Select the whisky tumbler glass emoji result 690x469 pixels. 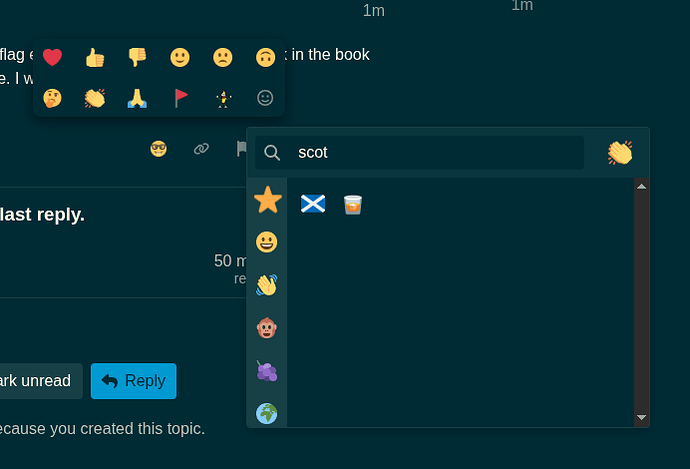[x=353, y=205]
